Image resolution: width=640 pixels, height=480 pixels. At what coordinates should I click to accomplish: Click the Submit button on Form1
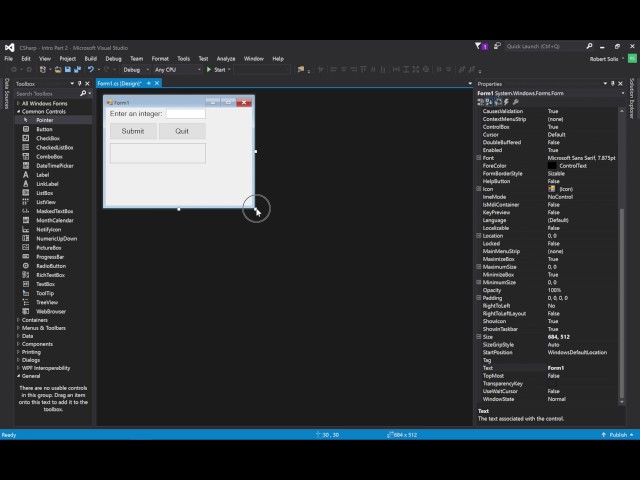click(133, 131)
